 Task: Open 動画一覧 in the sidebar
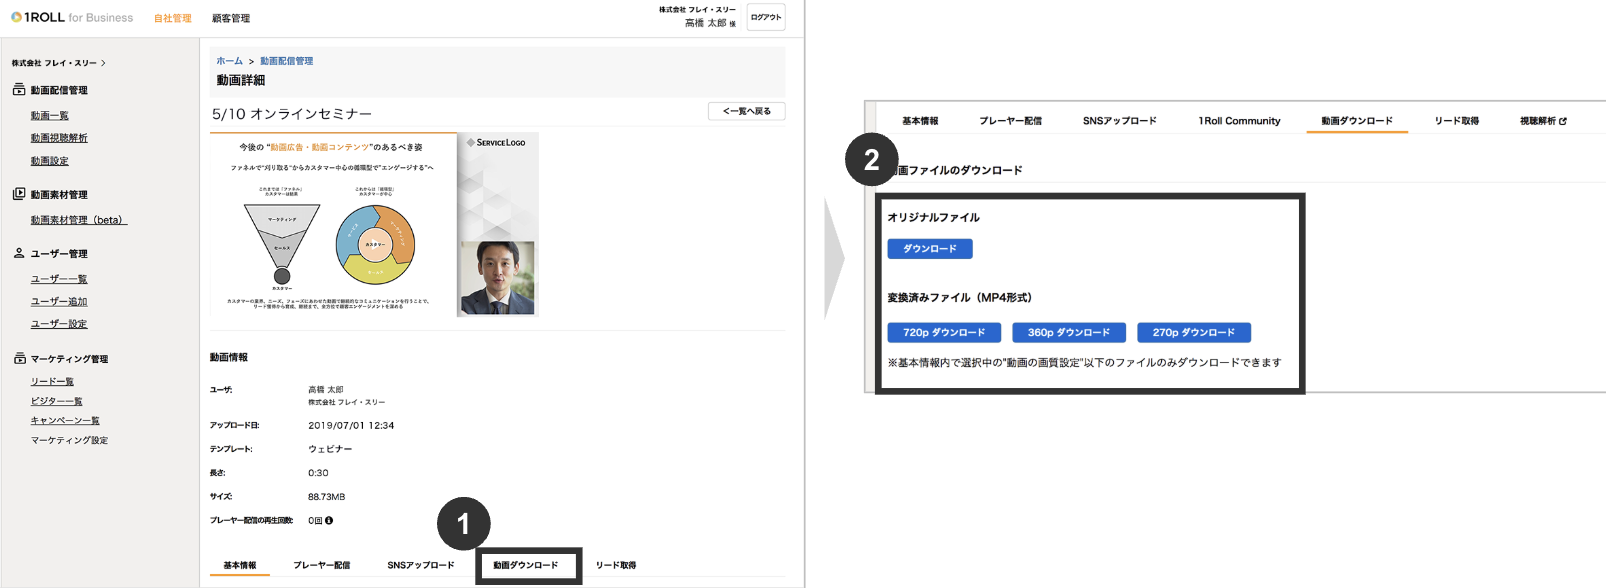click(x=49, y=115)
